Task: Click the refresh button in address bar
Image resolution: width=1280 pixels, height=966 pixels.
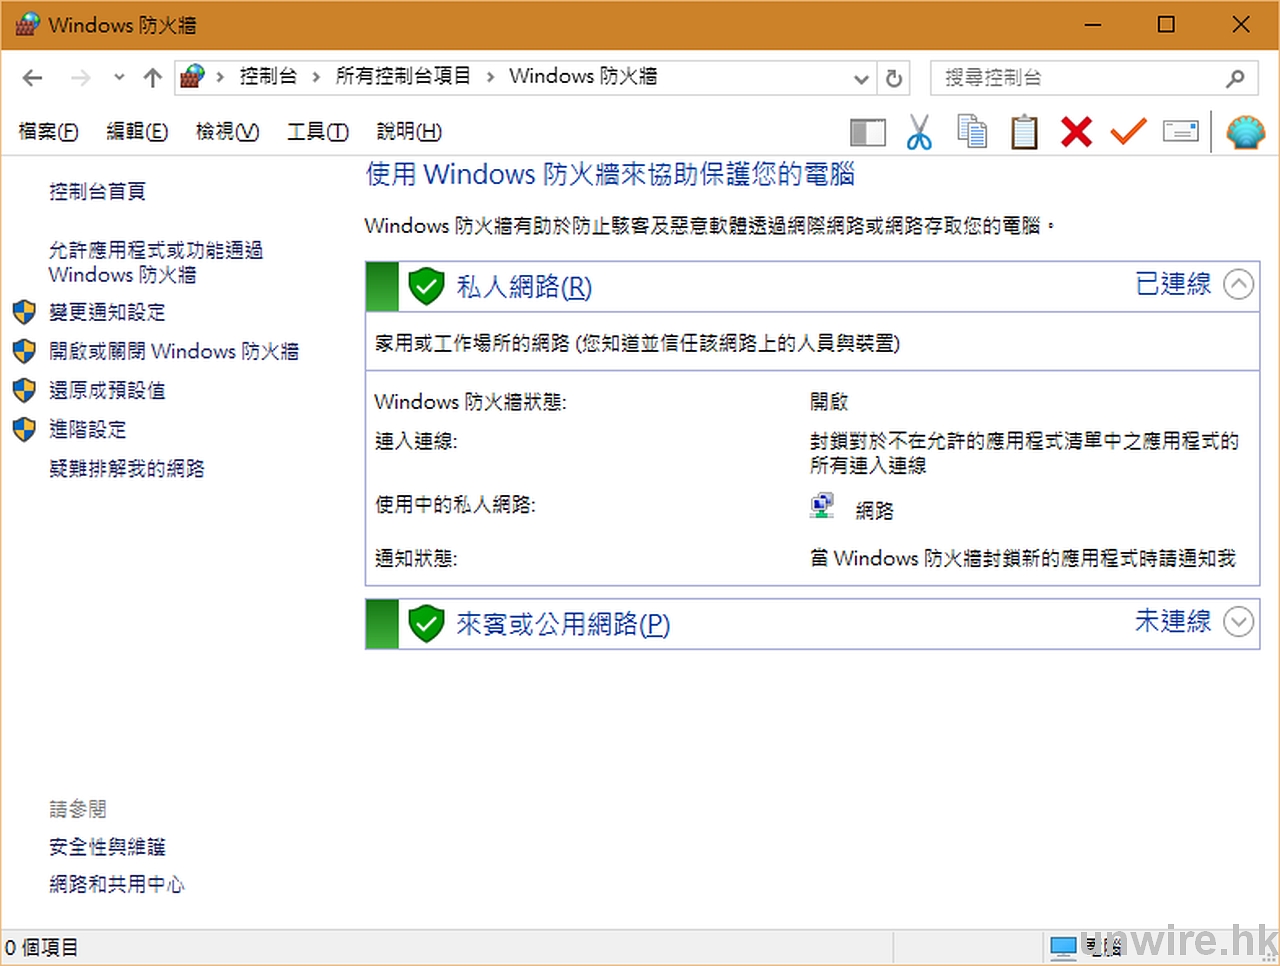Action: point(894,78)
